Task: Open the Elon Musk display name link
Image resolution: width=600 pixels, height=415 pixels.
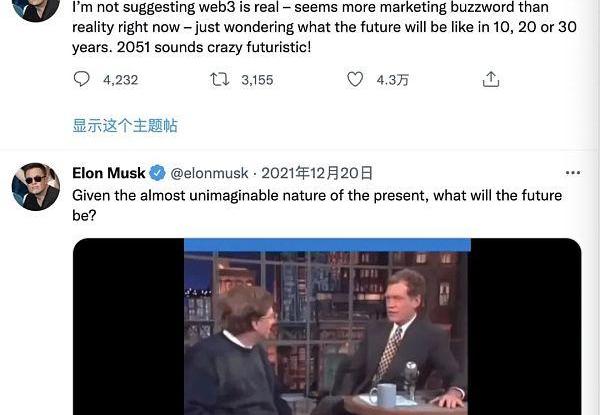Action: pyautogui.click(x=109, y=173)
